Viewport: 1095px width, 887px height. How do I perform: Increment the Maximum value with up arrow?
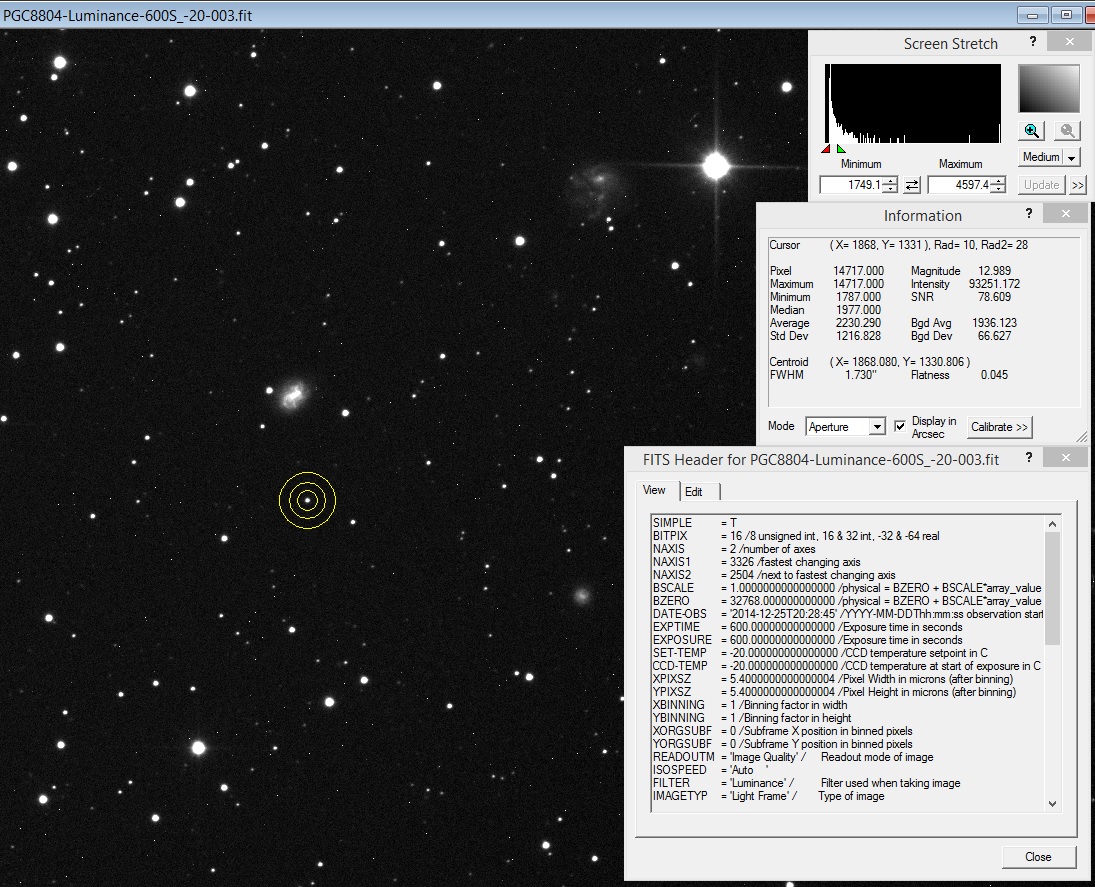(x=997, y=180)
